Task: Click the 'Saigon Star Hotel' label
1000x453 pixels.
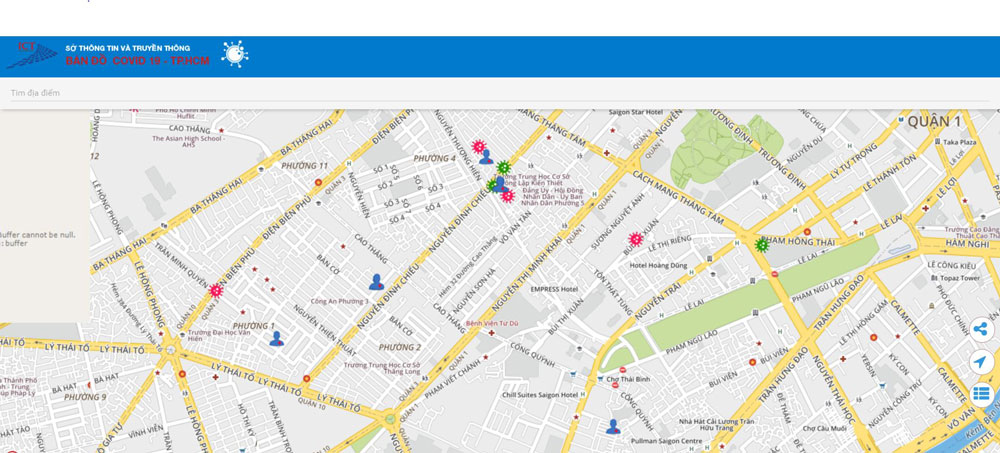Action: (636, 112)
